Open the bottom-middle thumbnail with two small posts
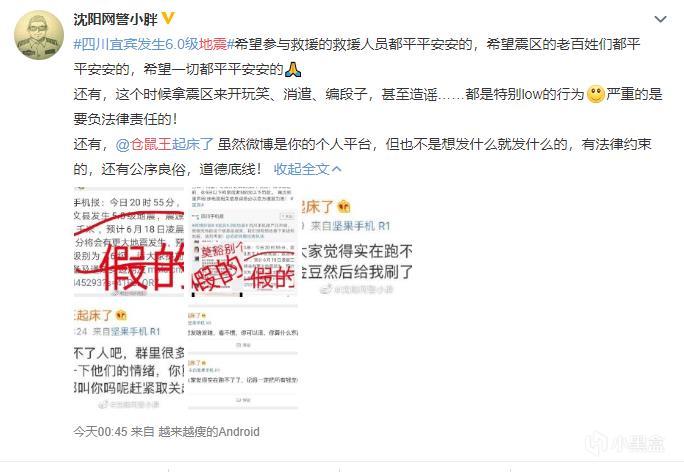 click(243, 356)
